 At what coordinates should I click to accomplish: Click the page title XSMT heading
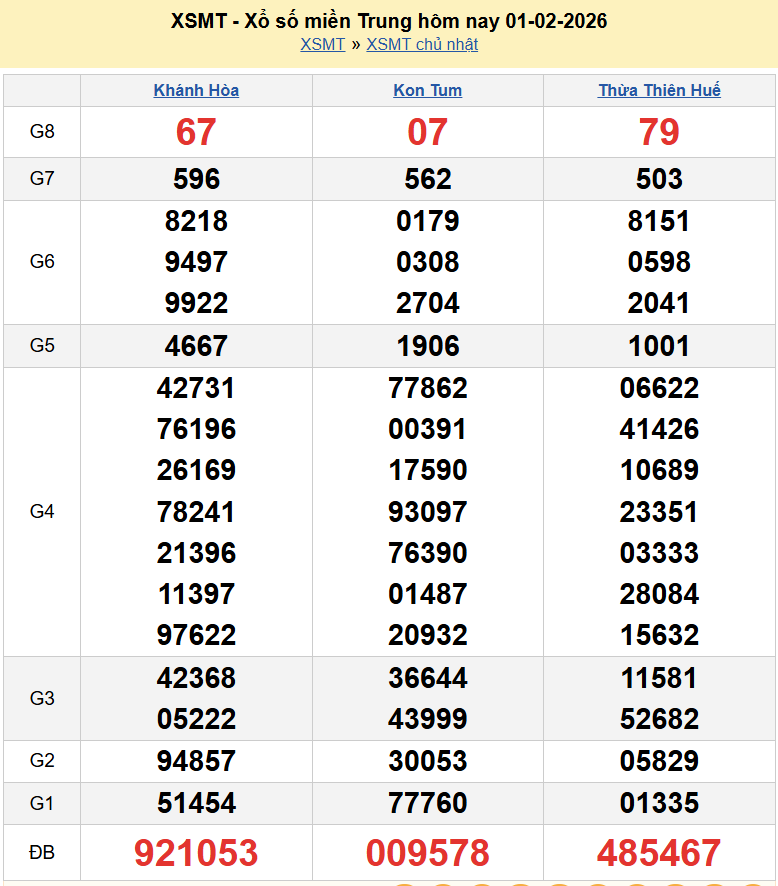click(389, 21)
